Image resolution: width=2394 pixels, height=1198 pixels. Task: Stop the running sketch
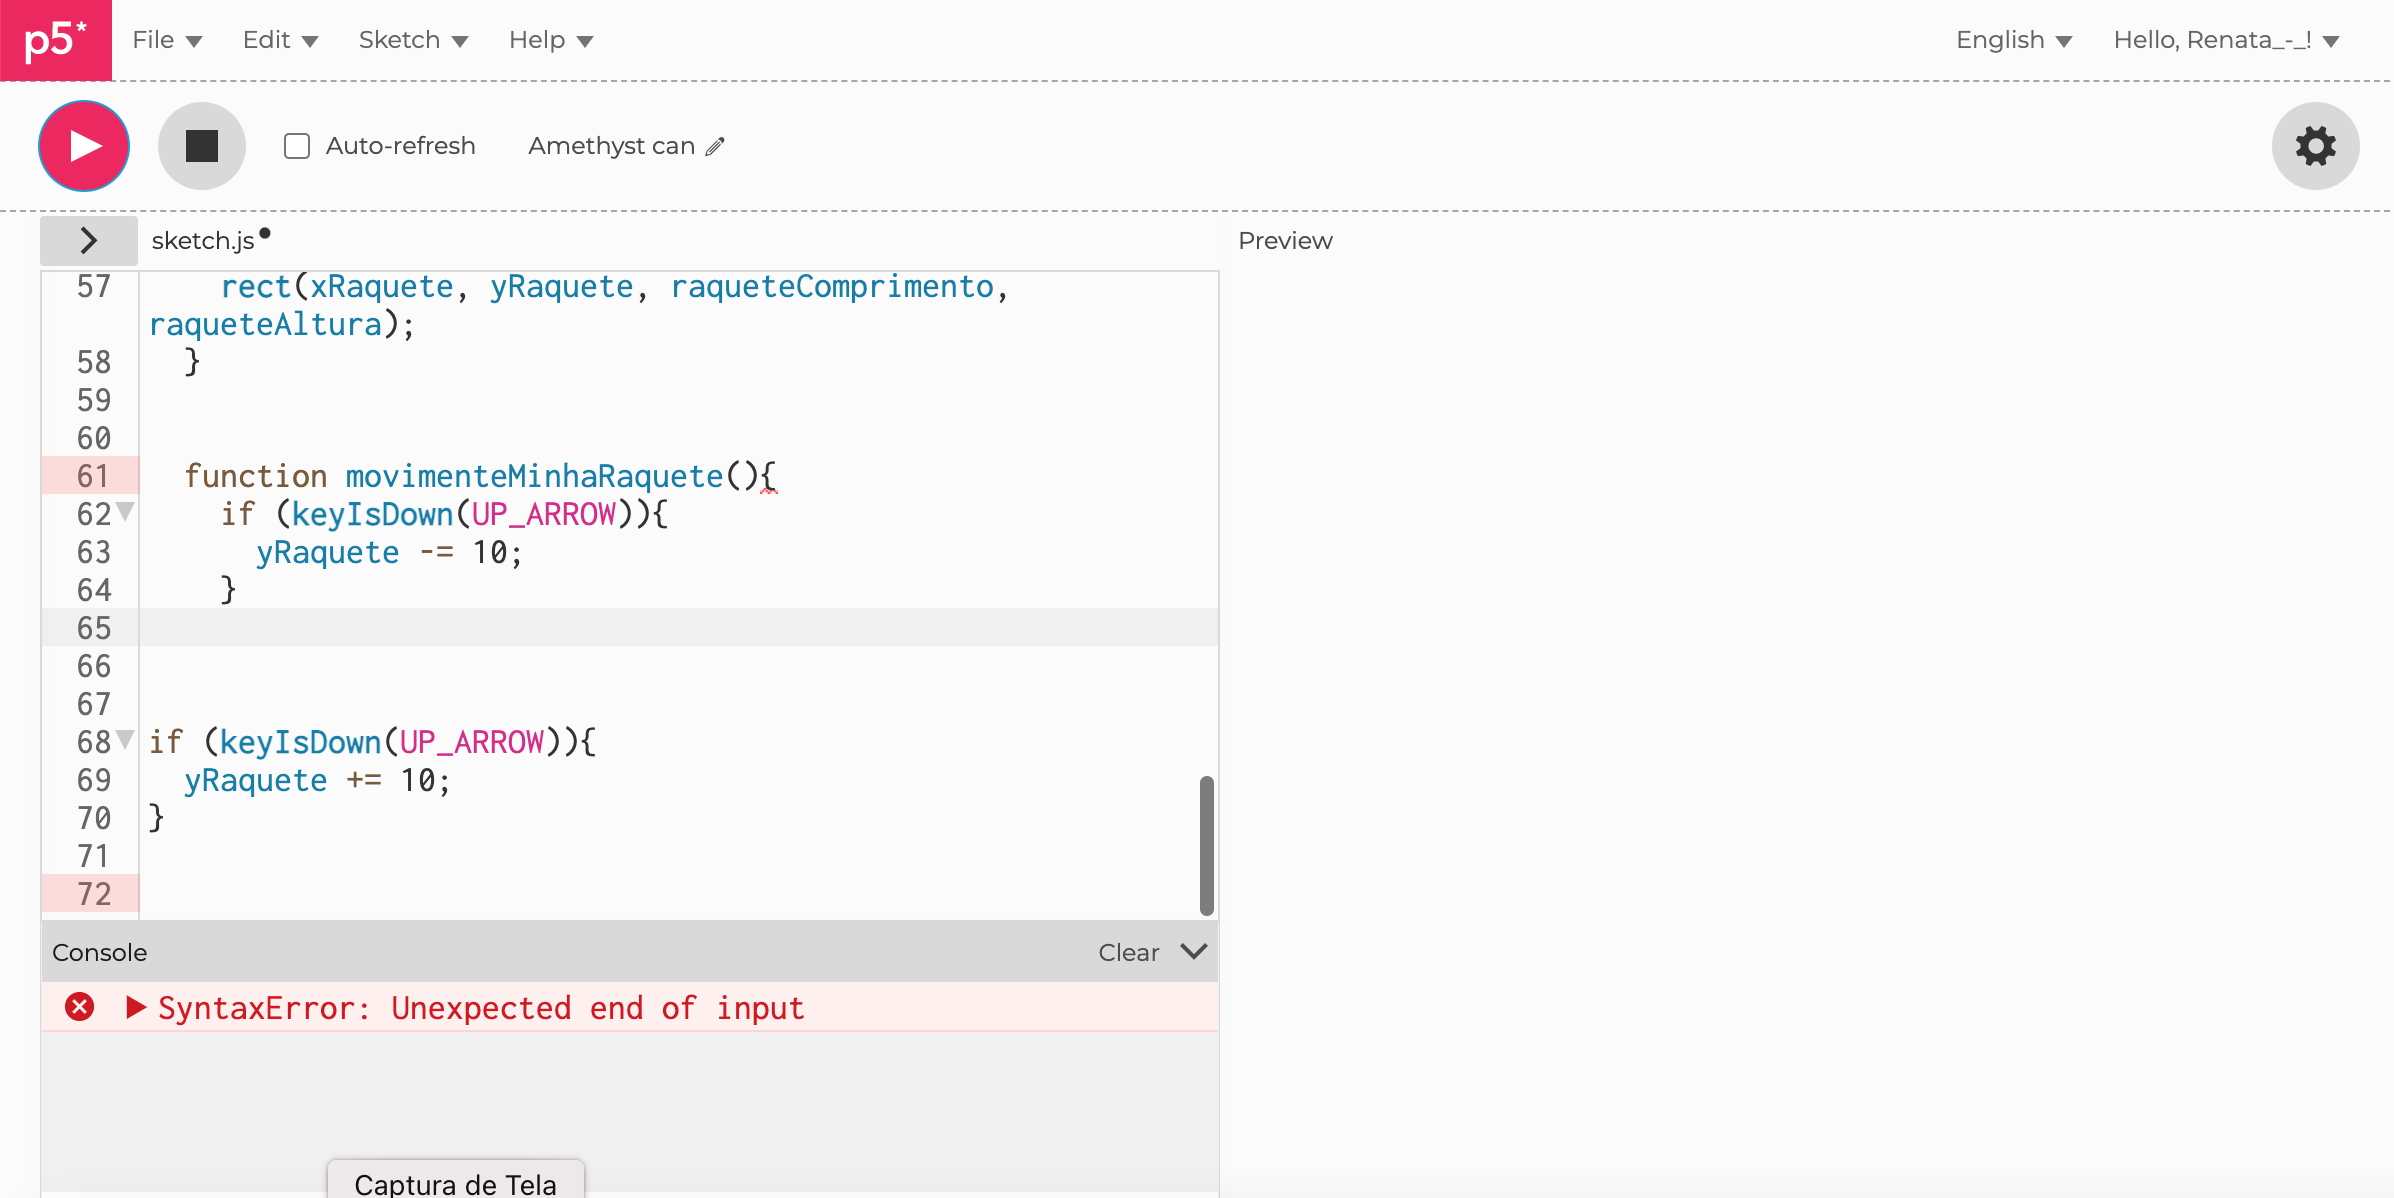pyautogui.click(x=202, y=146)
